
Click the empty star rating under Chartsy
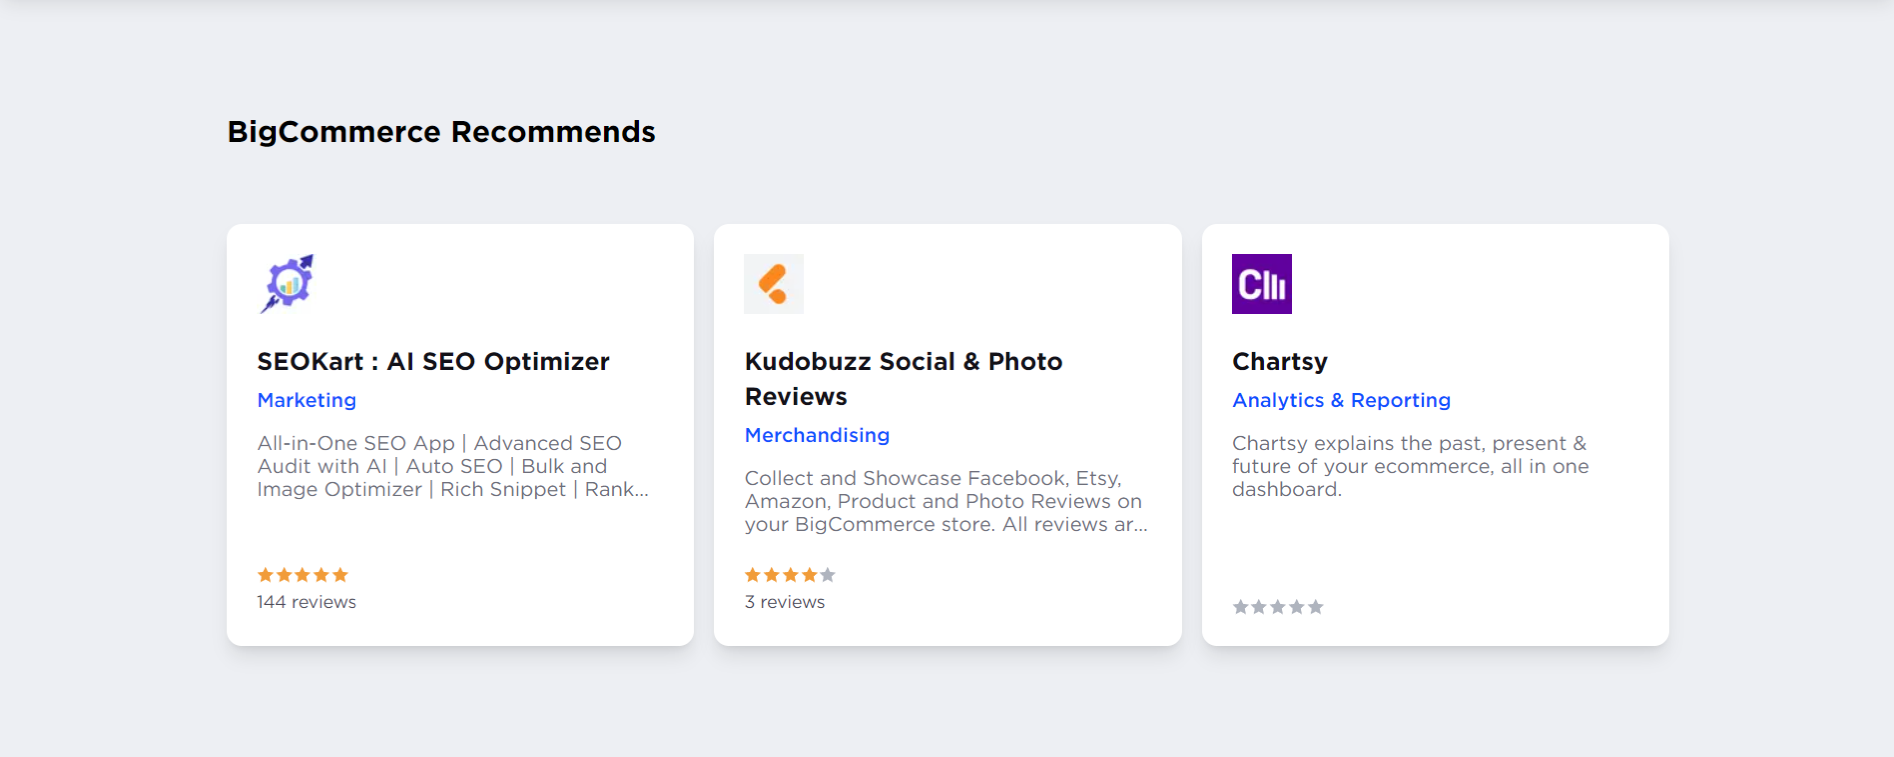1278,606
